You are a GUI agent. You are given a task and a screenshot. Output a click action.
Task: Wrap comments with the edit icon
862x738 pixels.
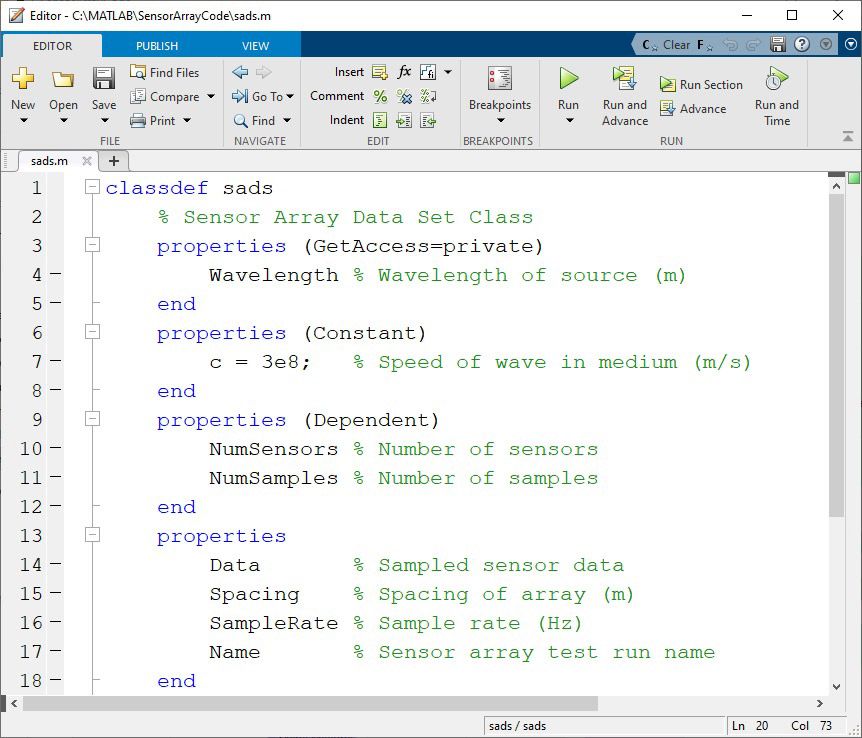coord(428,96)
